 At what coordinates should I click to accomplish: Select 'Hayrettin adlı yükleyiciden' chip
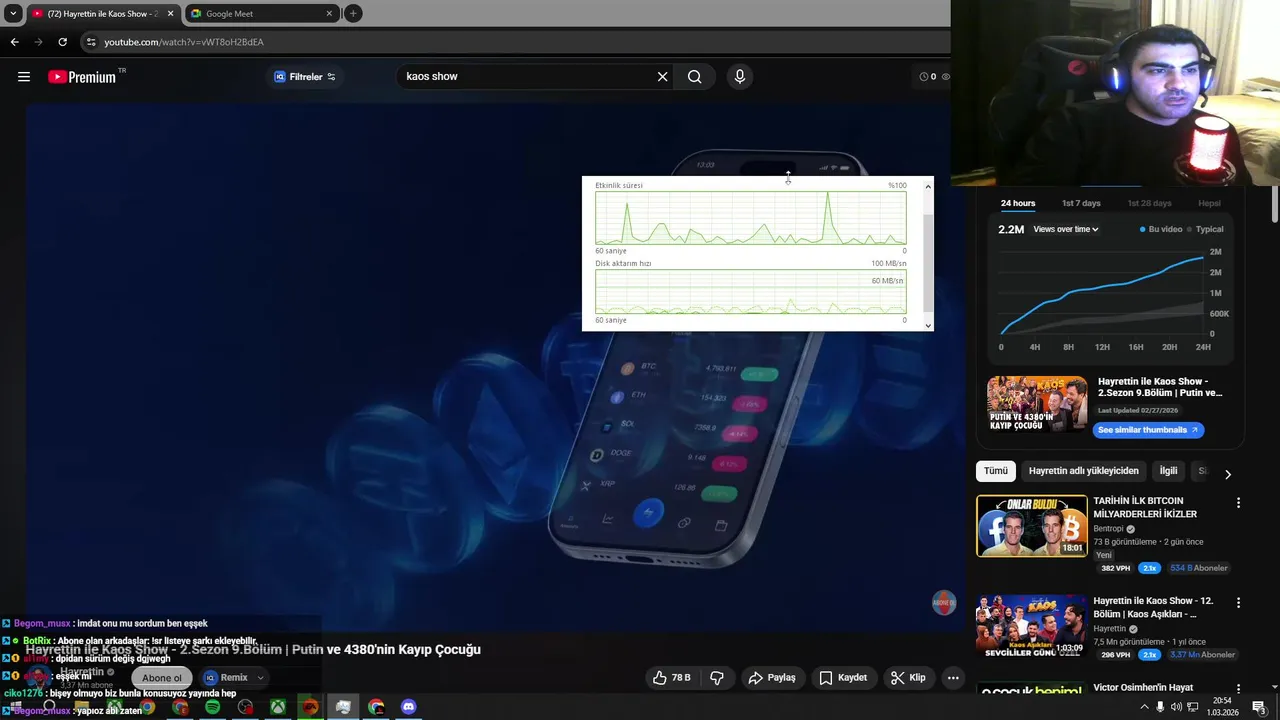tap(1083, 471)
